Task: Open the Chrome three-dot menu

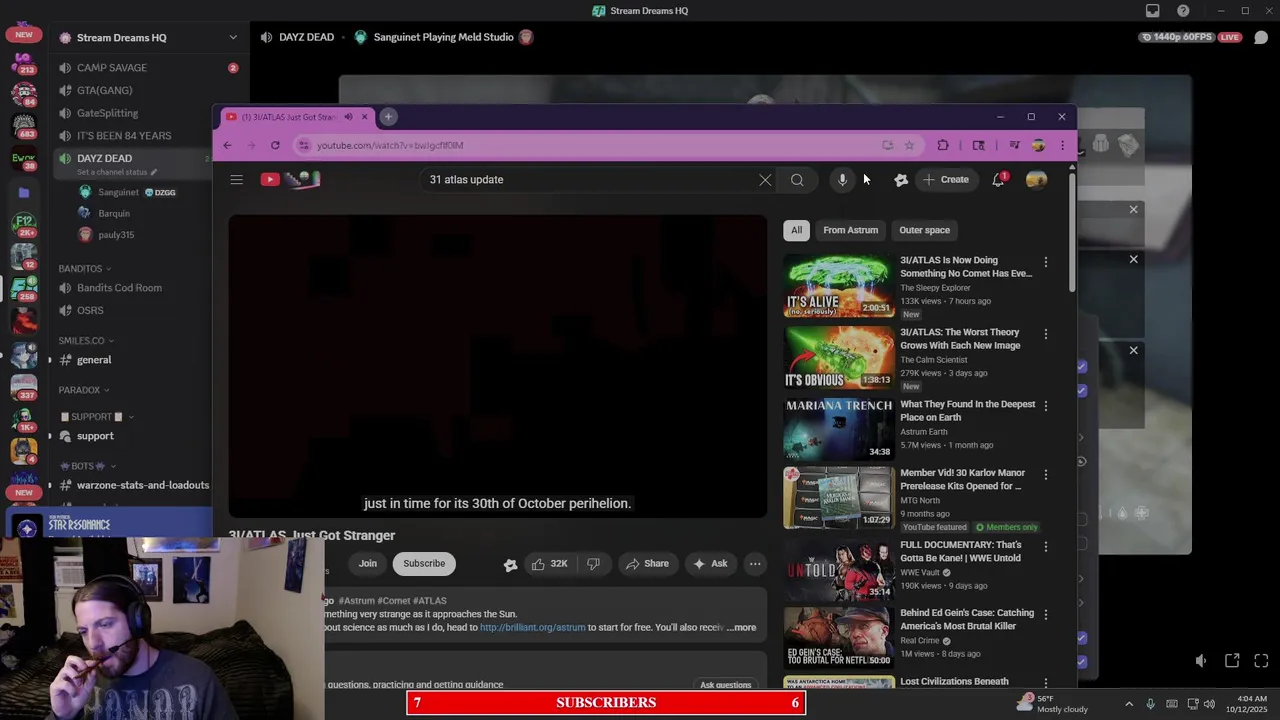Action: (x=1062, y=145)
